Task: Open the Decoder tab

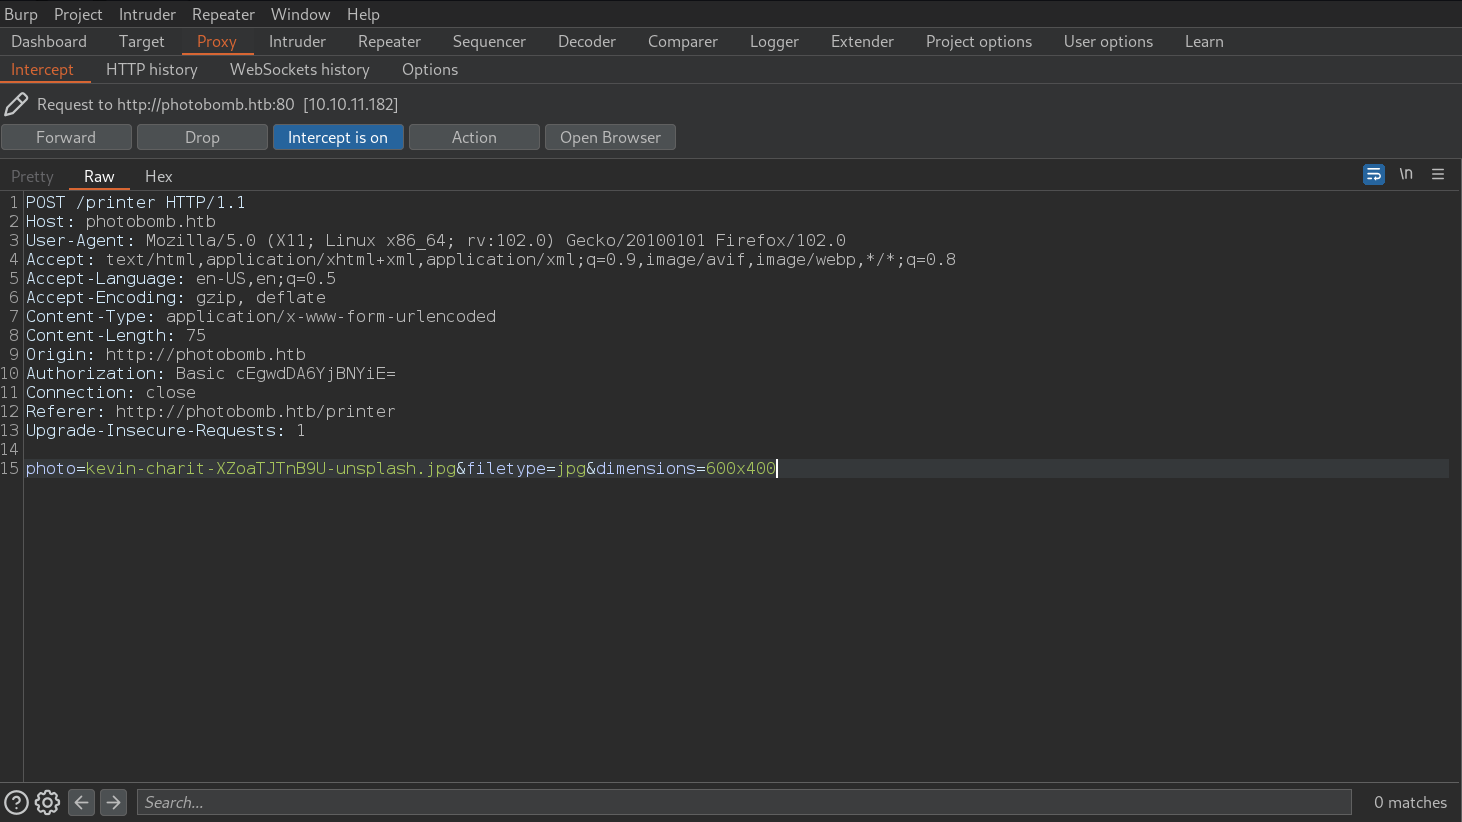Action: pos(587,41)
